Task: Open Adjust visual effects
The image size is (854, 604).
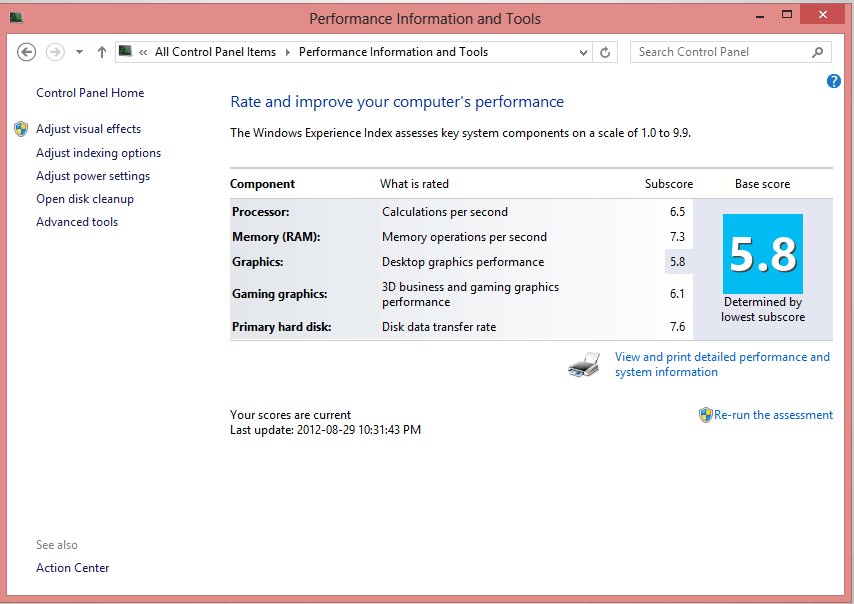Action: pos(88,129)
